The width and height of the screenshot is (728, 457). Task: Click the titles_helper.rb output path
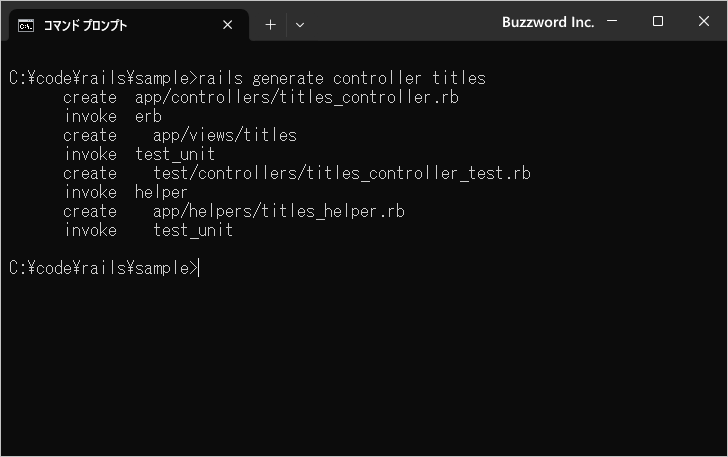pyautogui.click(x=279, y=212)
